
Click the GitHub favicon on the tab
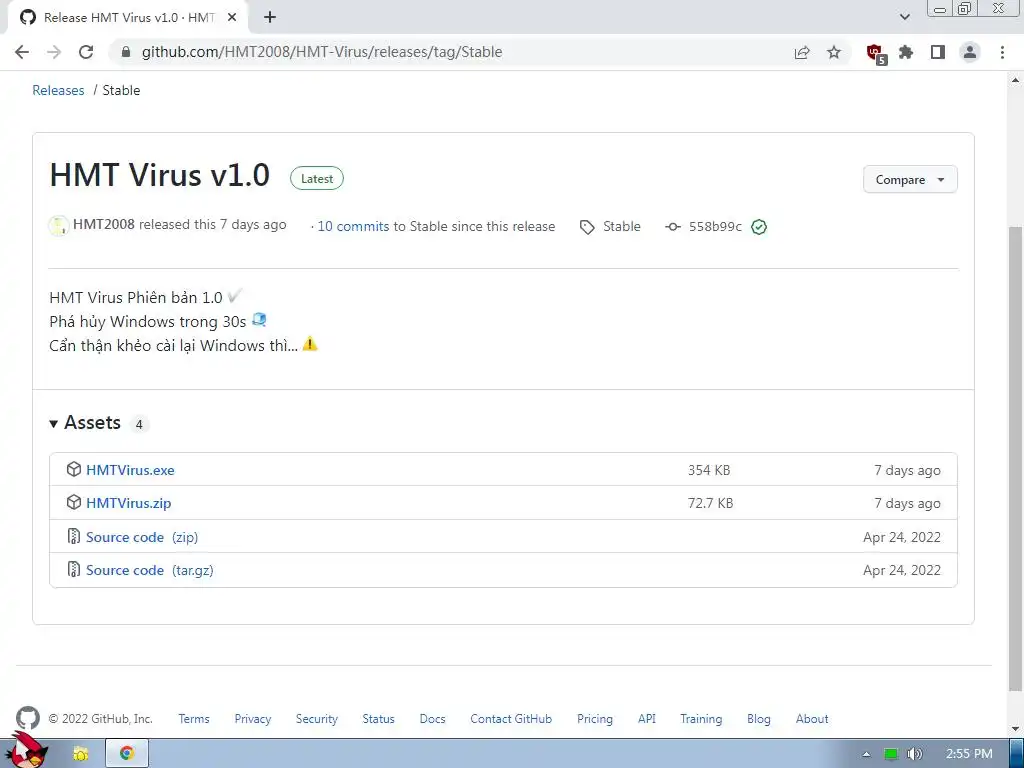click(x=28, y=17)
